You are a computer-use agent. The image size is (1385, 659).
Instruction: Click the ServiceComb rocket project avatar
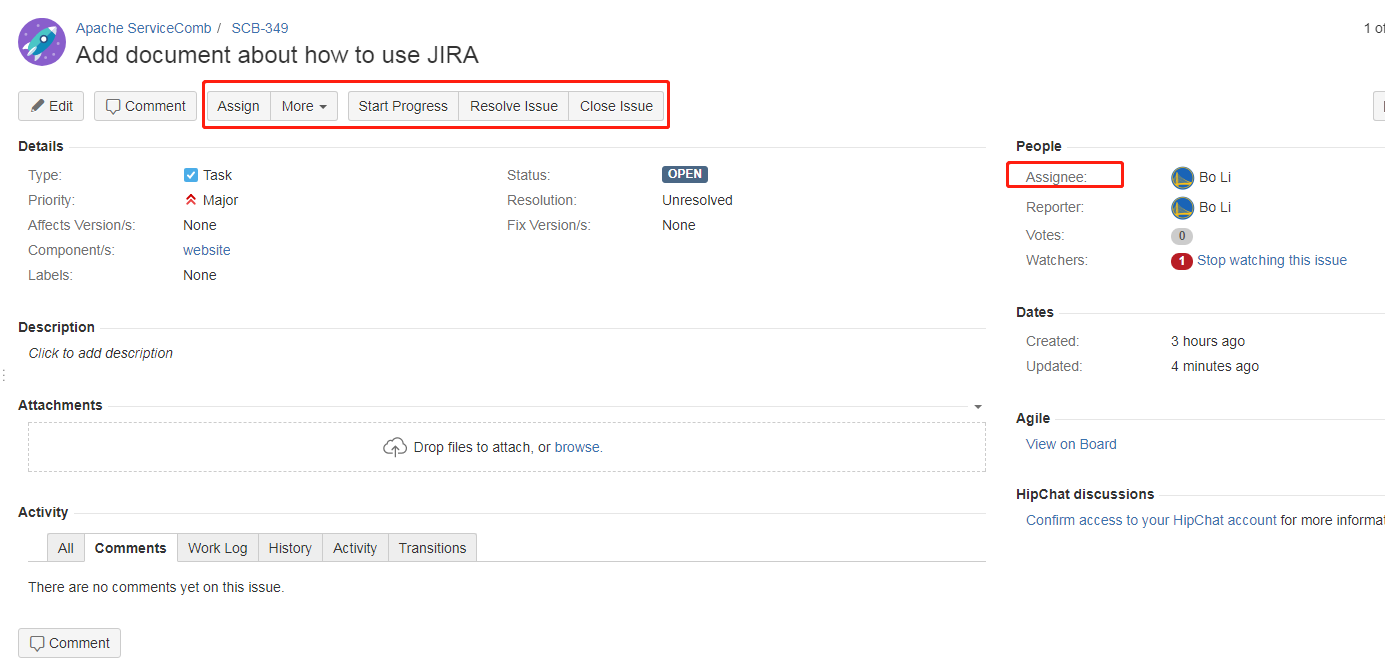point(42,42)
